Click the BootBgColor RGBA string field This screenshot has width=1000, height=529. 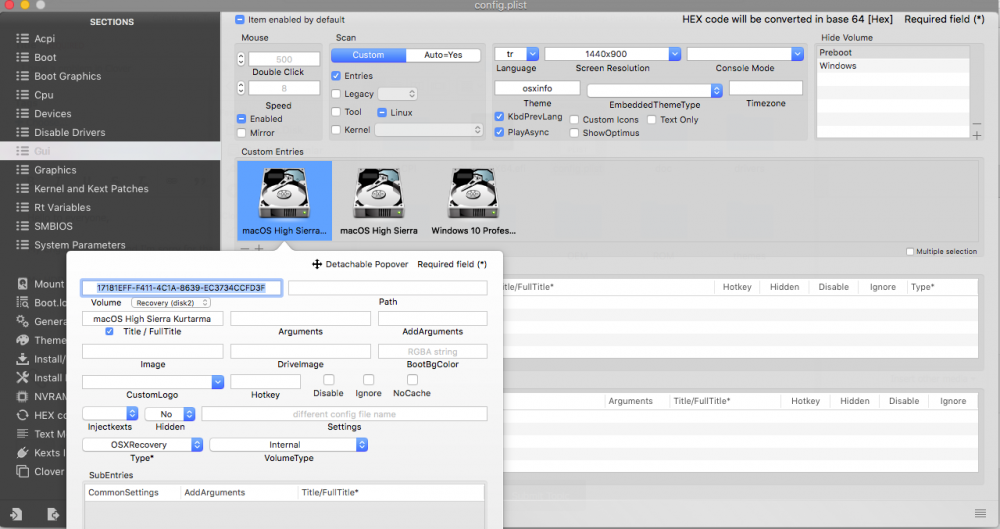click(432, 352)
